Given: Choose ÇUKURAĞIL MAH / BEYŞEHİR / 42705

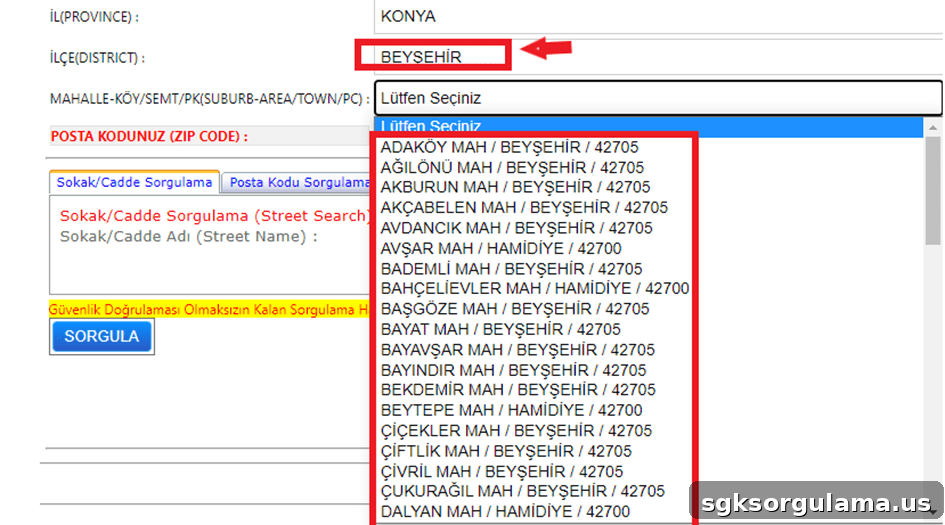Looking at the screenshot, I should click(x=648, y=491).
